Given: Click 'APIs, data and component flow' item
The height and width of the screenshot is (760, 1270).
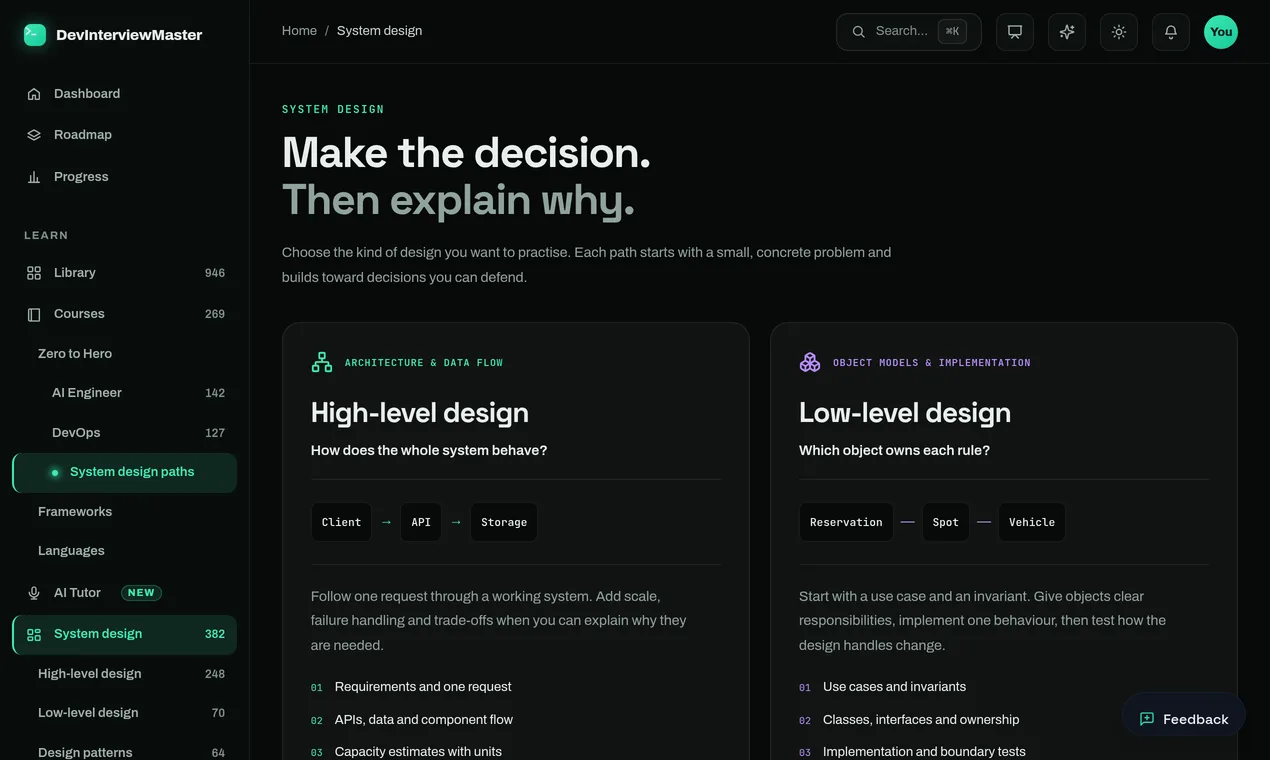Looking at the screenshot, I should [x=424, y=720].
